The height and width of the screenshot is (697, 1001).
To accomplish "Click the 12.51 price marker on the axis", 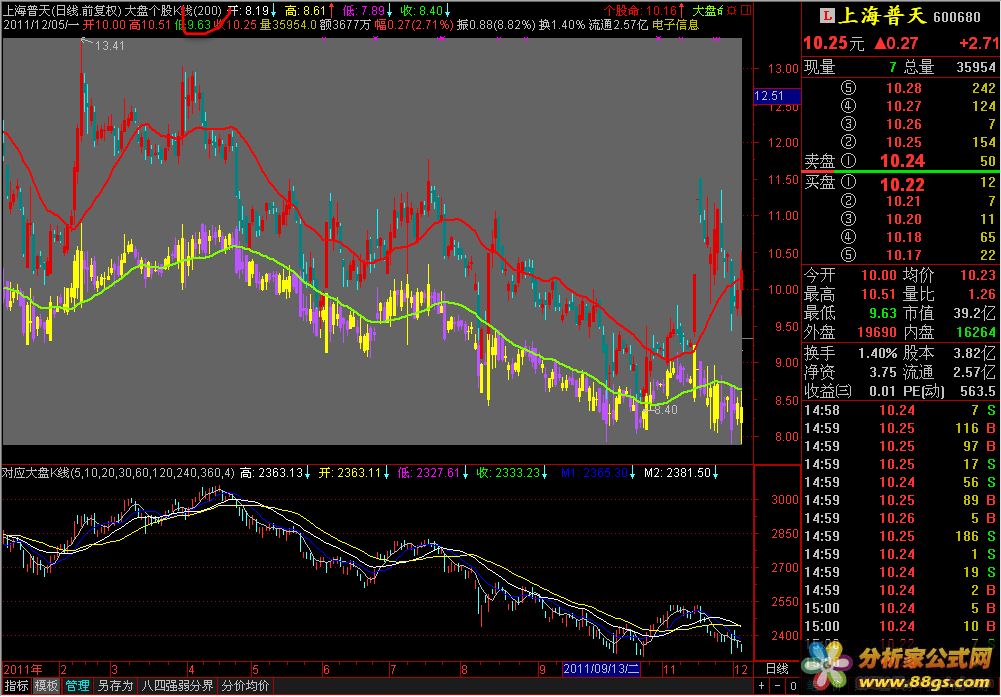I will point(777,96).
